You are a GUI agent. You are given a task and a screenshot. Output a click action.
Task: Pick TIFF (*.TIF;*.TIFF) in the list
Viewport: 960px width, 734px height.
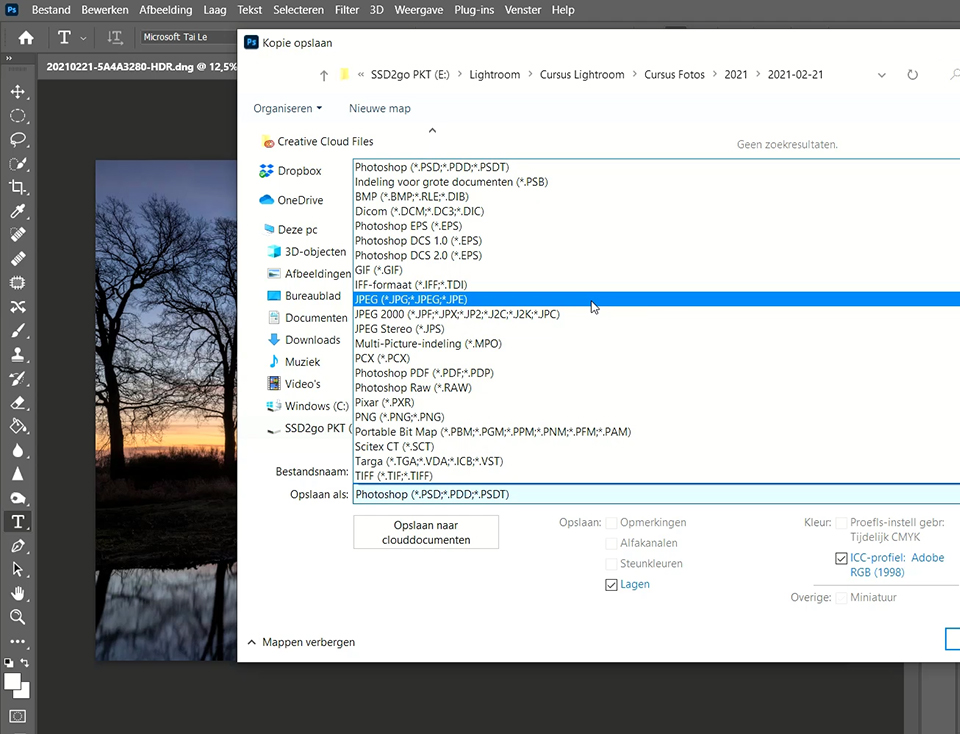point(656,476)
